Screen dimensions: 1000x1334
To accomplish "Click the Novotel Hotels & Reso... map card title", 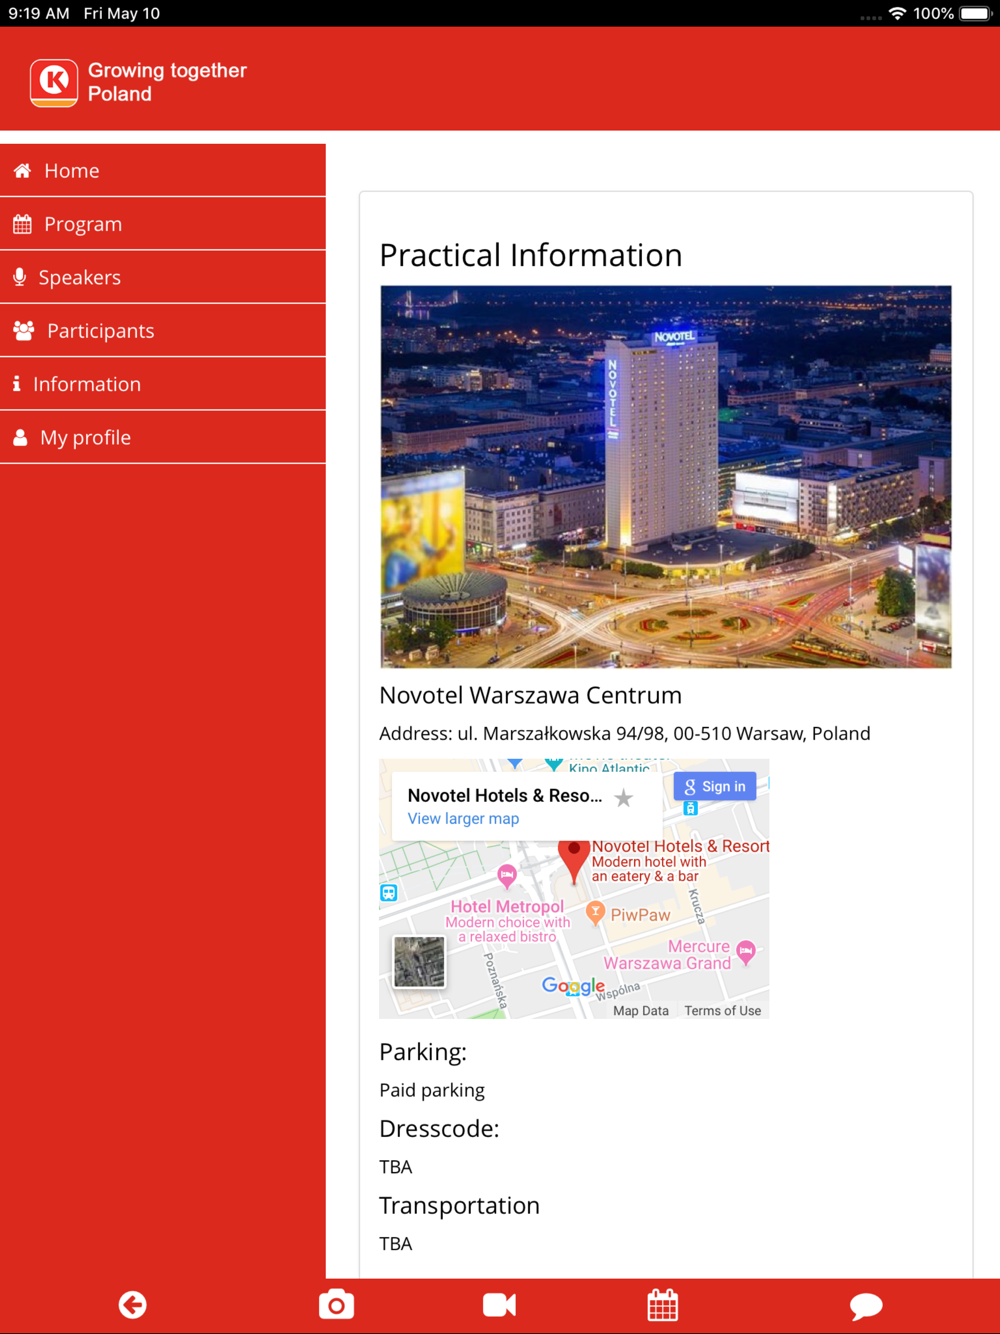I will point(505,796).
